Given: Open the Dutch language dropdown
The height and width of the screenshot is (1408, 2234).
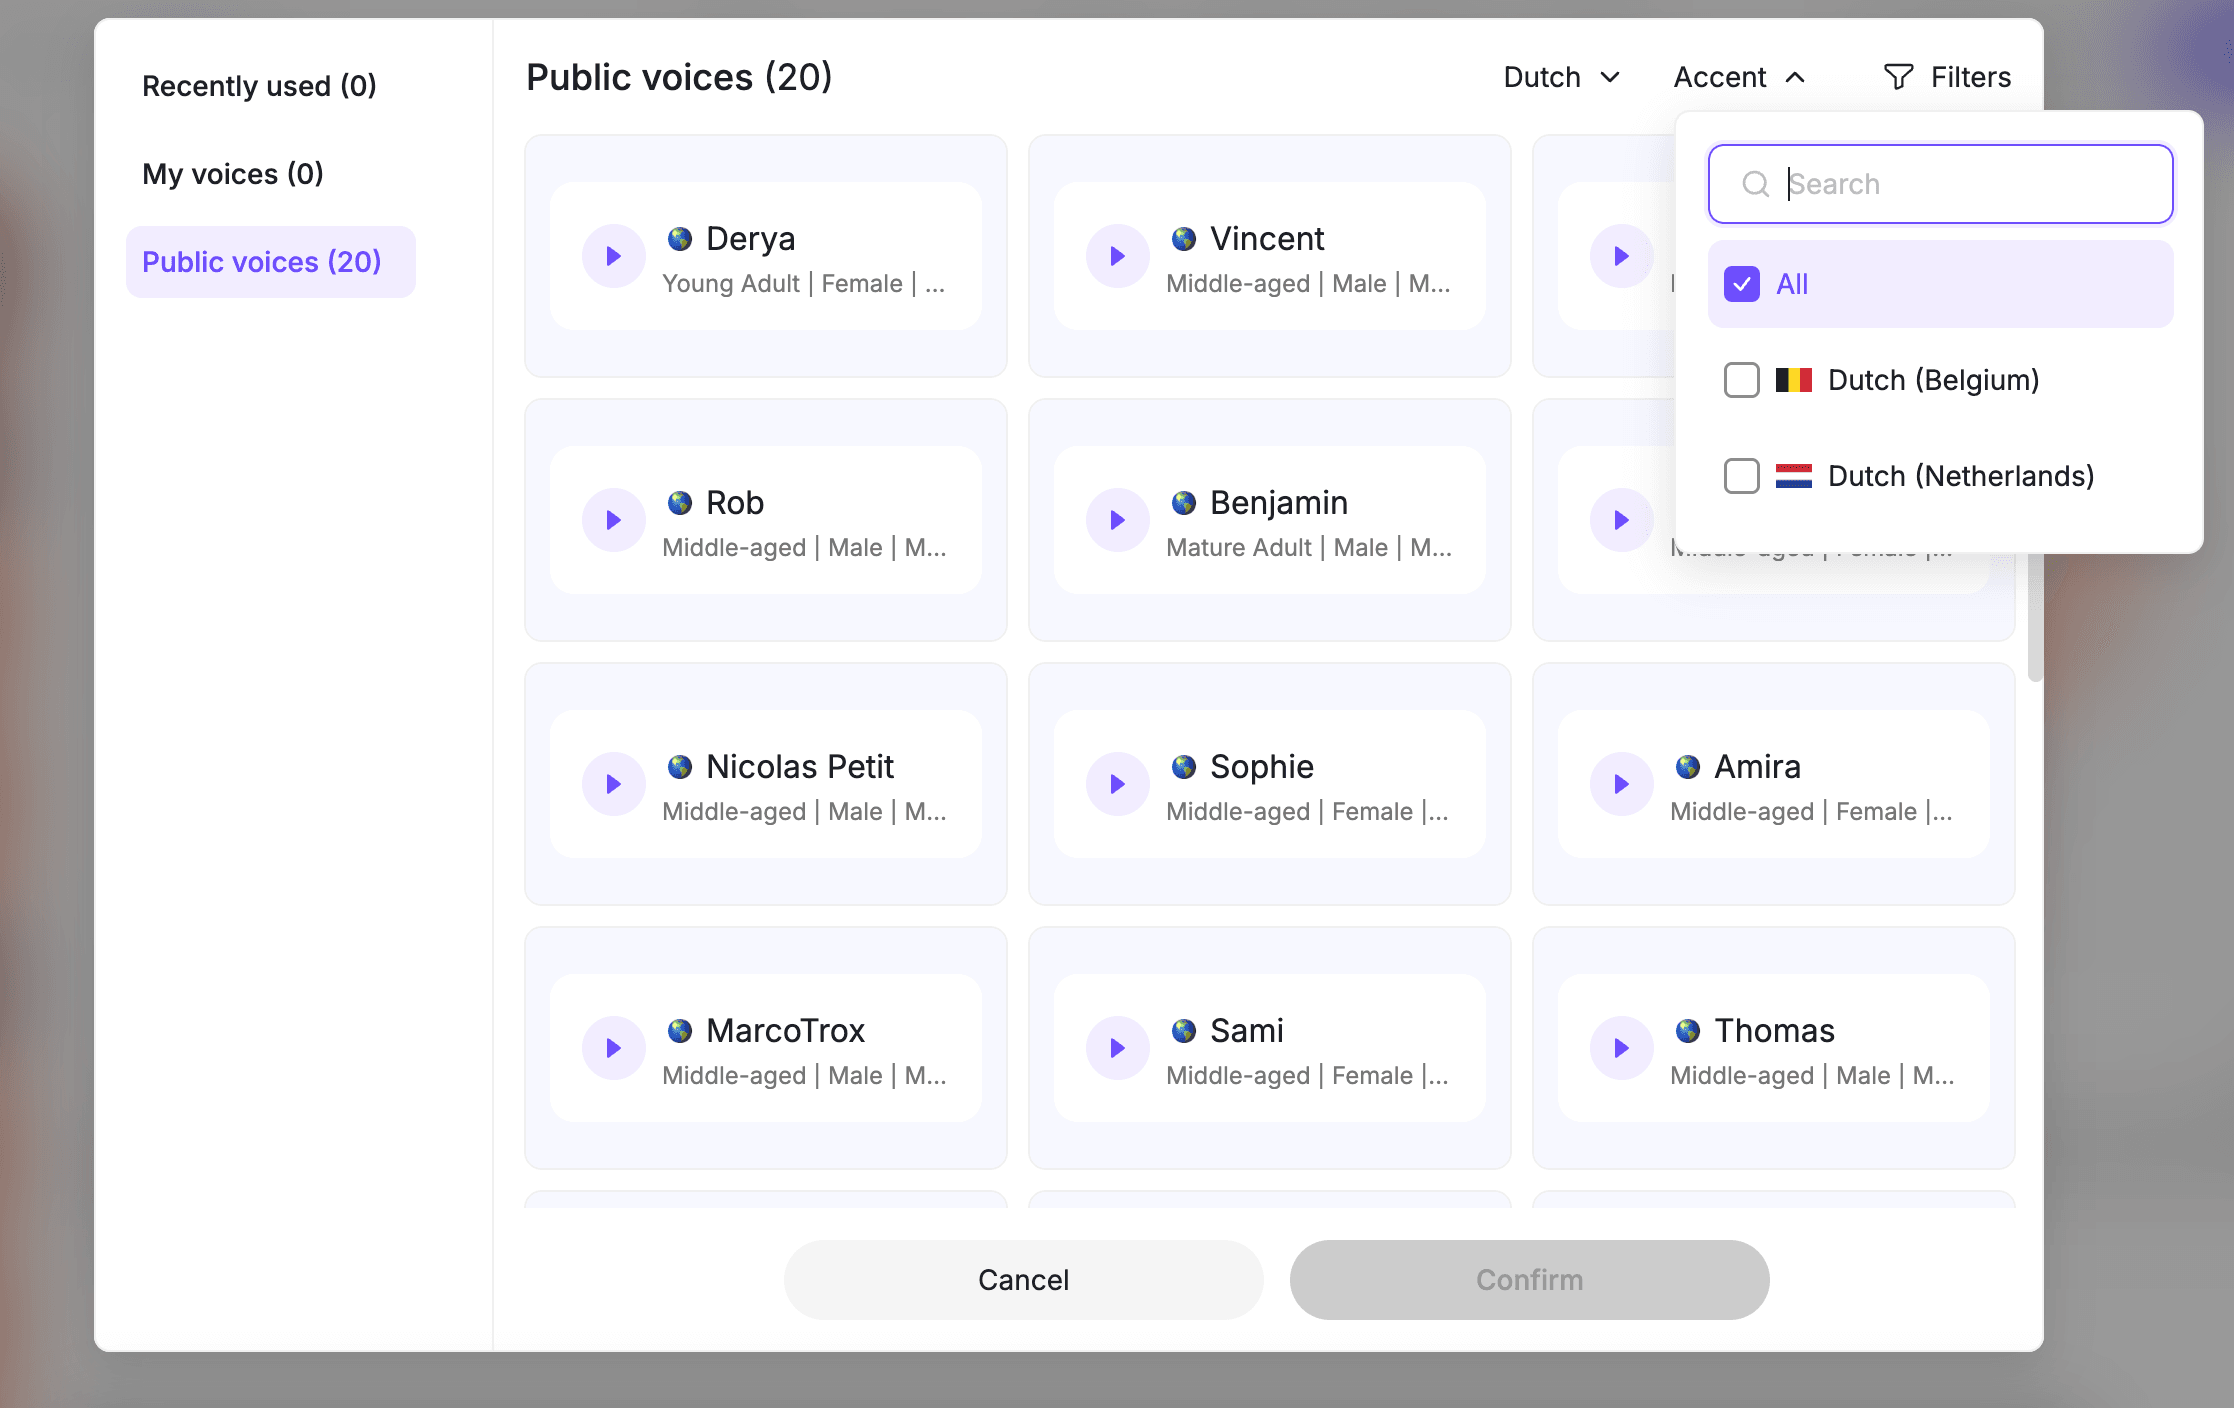Looking at the screenshot, I should point(1560,77).
